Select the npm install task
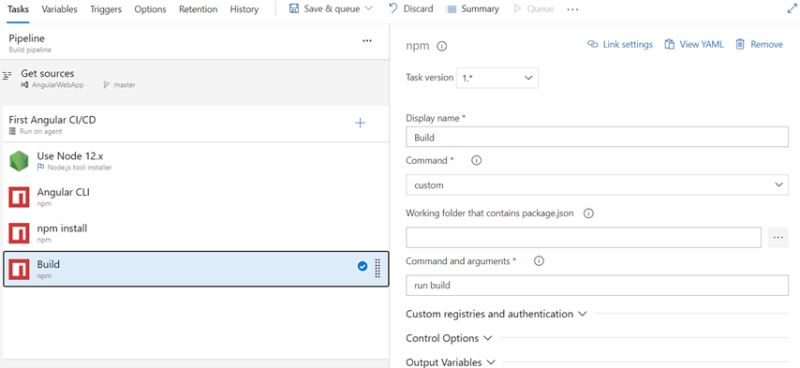The width and height of the screenshot is (800, 368). (195, 233)
